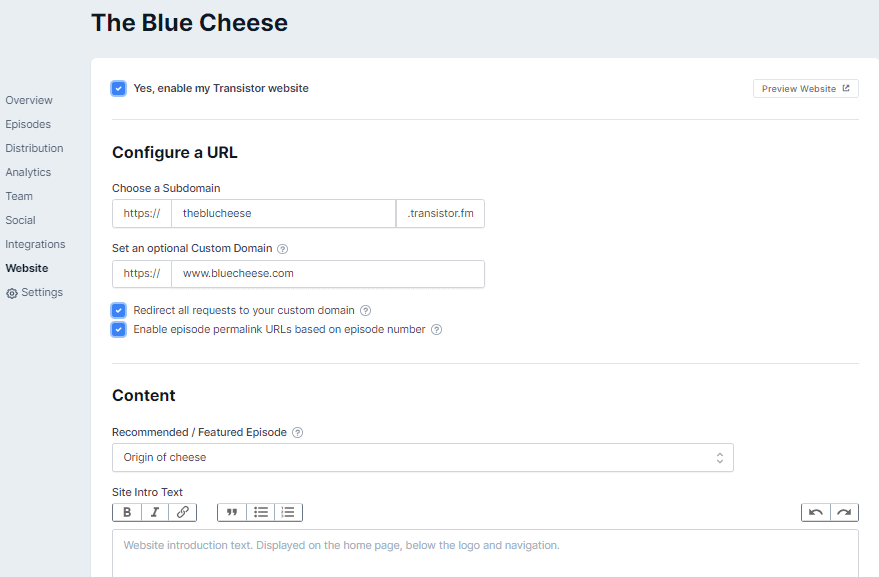Redo the last edit in the editor
This screenshot has width=879, height=577.
click(844, 512)
